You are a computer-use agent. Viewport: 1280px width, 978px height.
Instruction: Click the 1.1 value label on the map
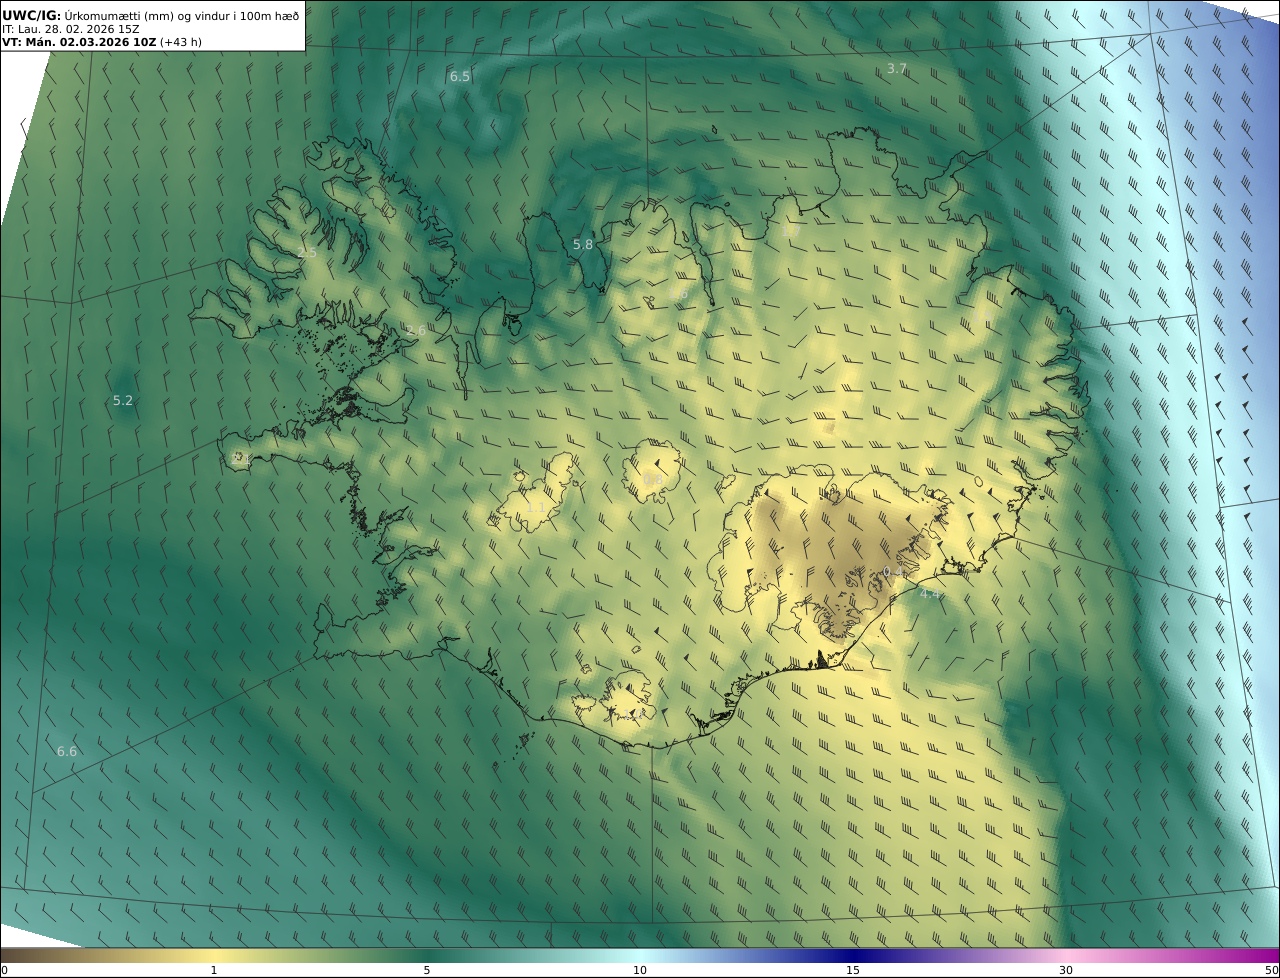tap(536, 507)
